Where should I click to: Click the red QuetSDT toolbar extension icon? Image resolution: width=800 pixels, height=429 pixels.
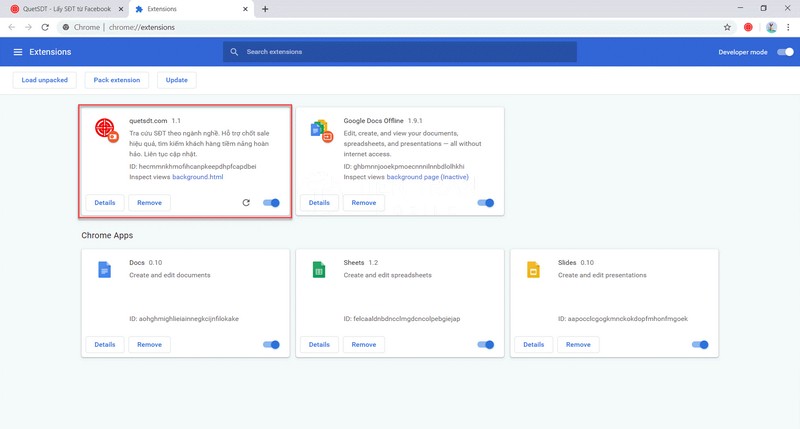coord(747,27)
